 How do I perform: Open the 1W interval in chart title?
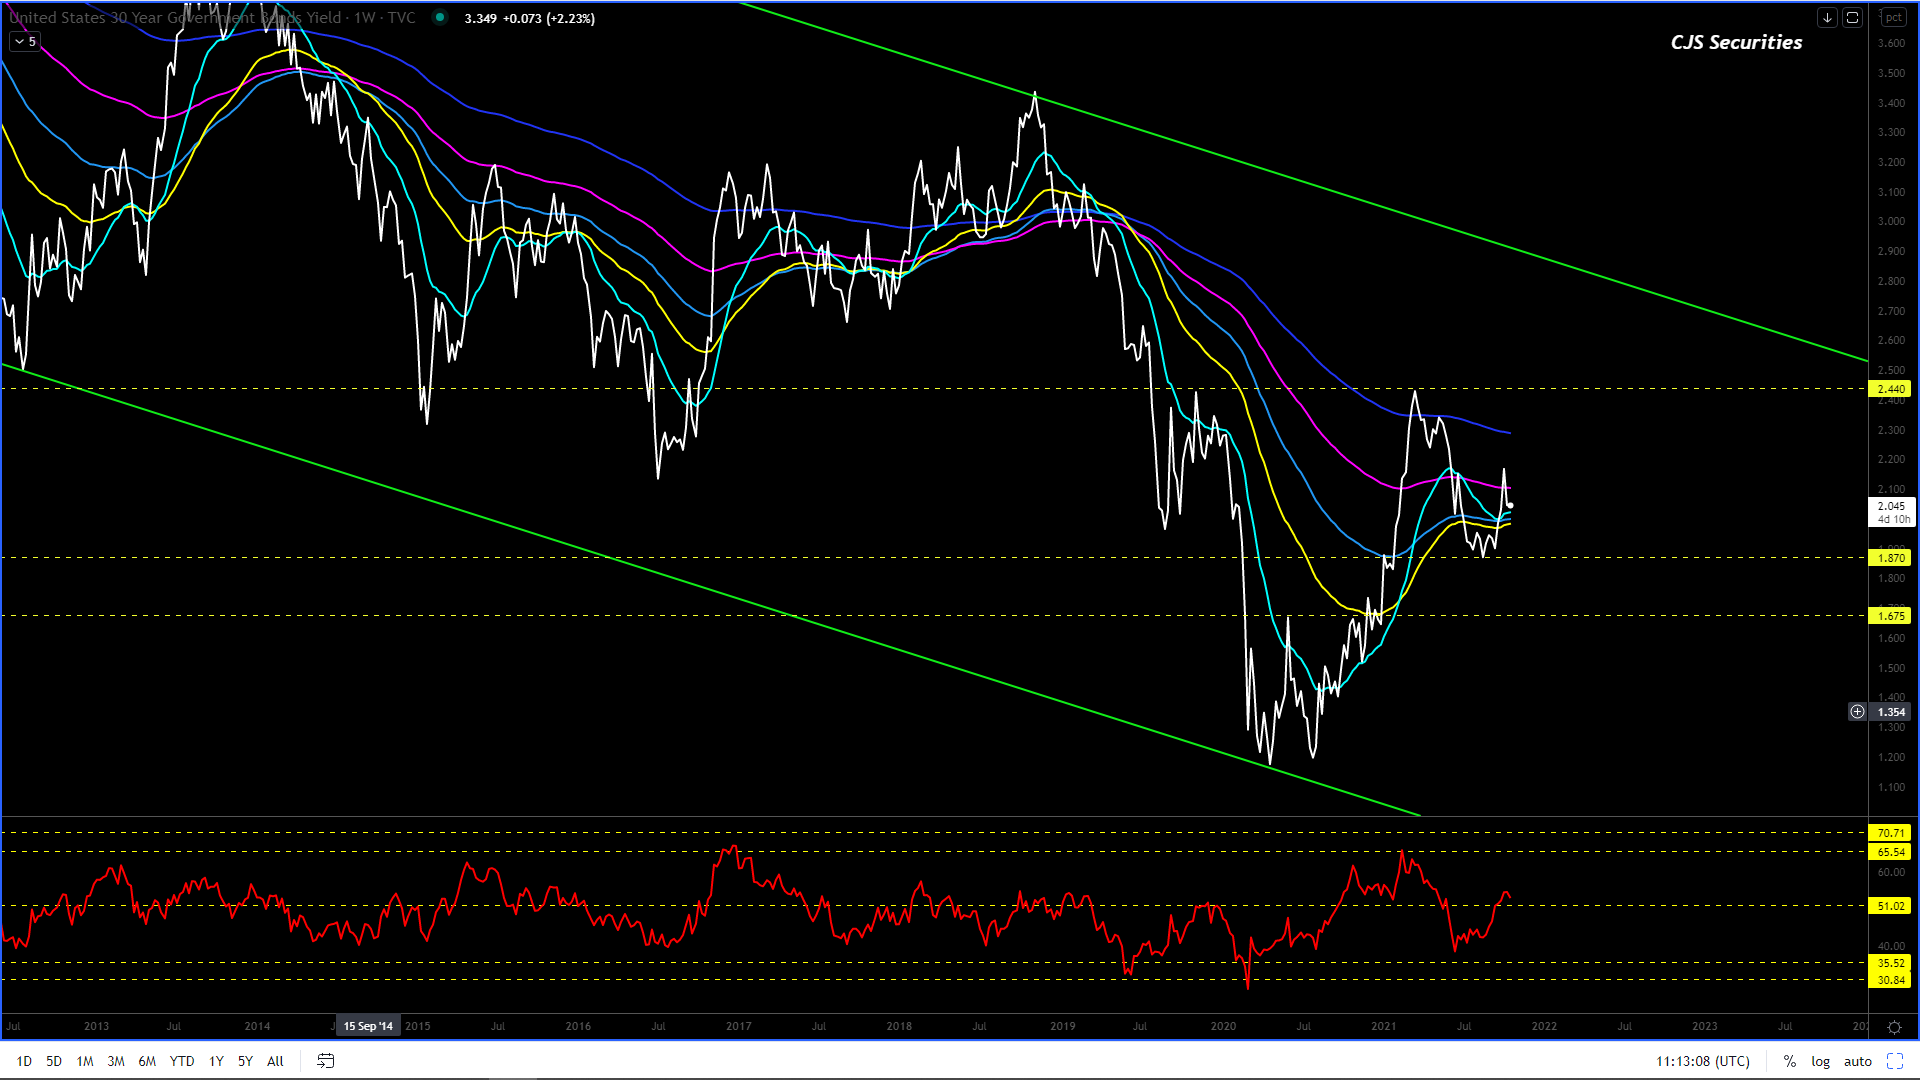click(364, 18)
